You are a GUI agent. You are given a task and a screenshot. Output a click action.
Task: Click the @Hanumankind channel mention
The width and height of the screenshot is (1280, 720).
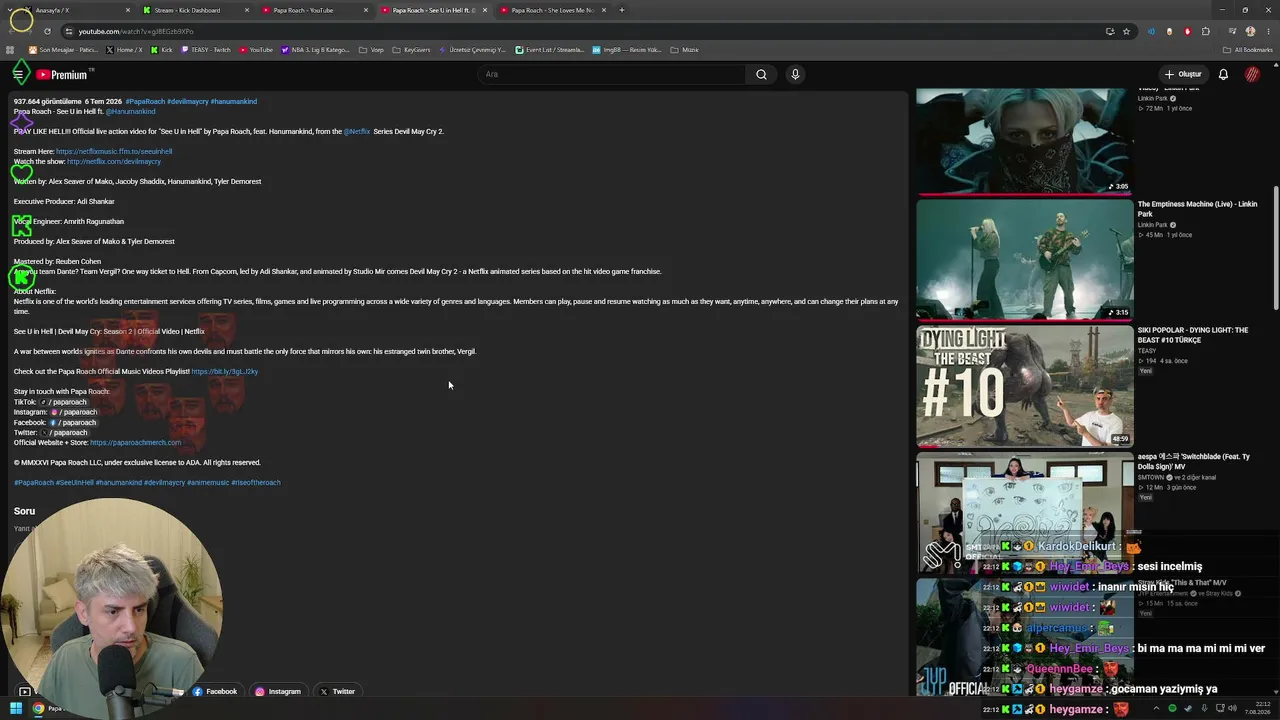coord(130,111)
